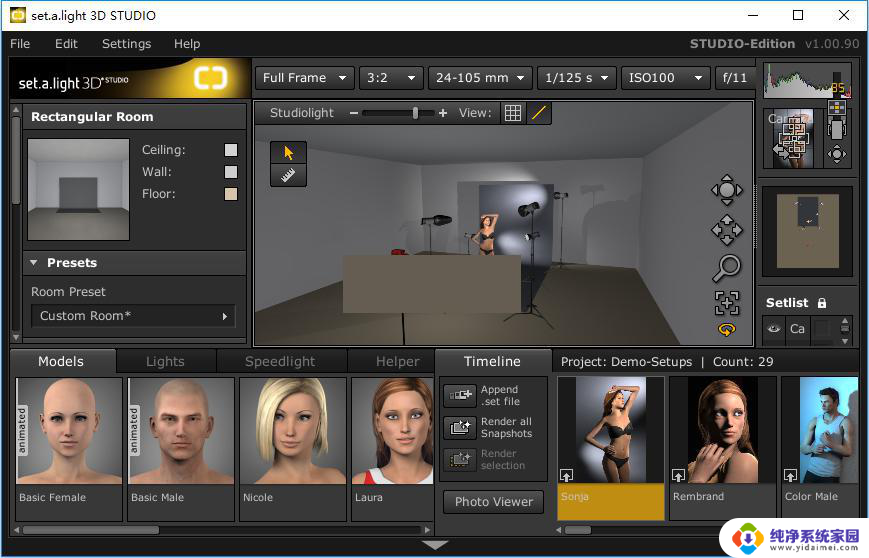This screenshot has width=869, height=558.
Task: Open the Custom Room* preset dropdown
Action: (x=133, y=316)
